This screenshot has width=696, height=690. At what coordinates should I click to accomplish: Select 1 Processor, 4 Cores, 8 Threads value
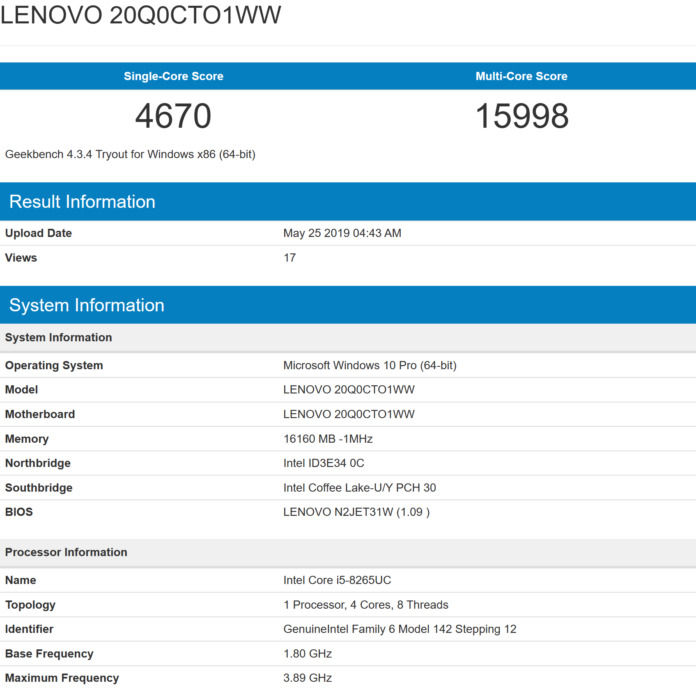366,605
